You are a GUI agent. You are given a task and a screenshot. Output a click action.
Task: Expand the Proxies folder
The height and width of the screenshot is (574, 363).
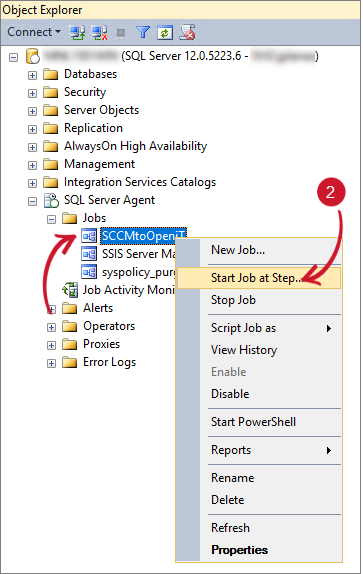point(52,345)
